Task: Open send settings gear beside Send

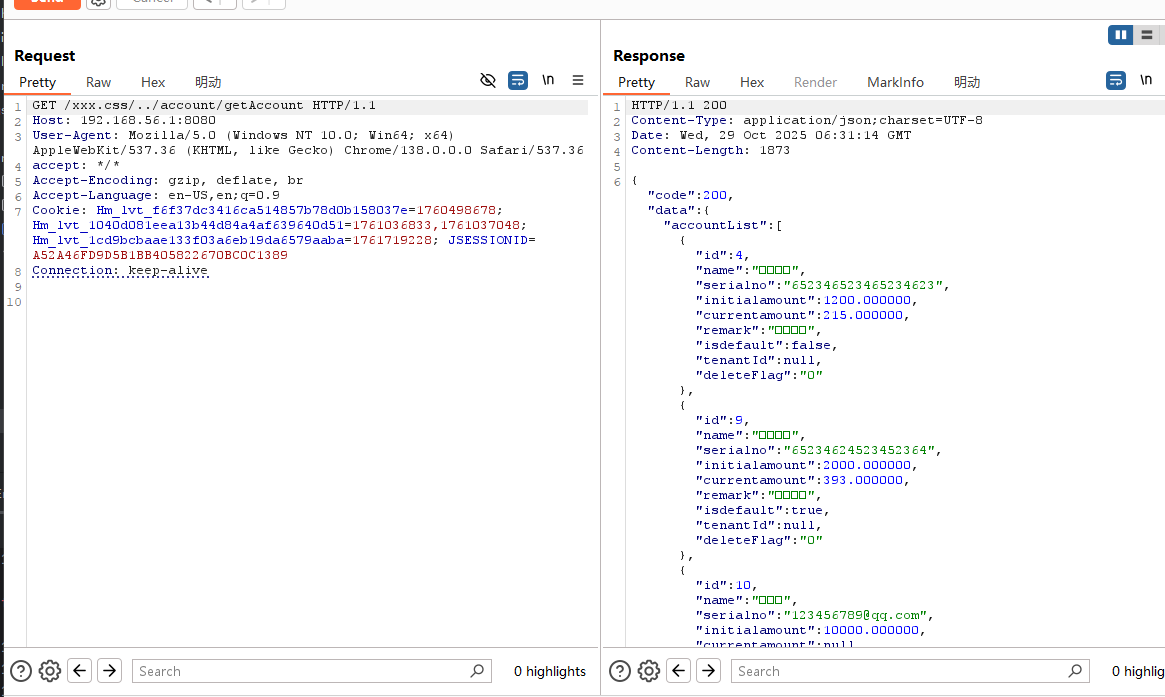Action: [x=97, y=3]
